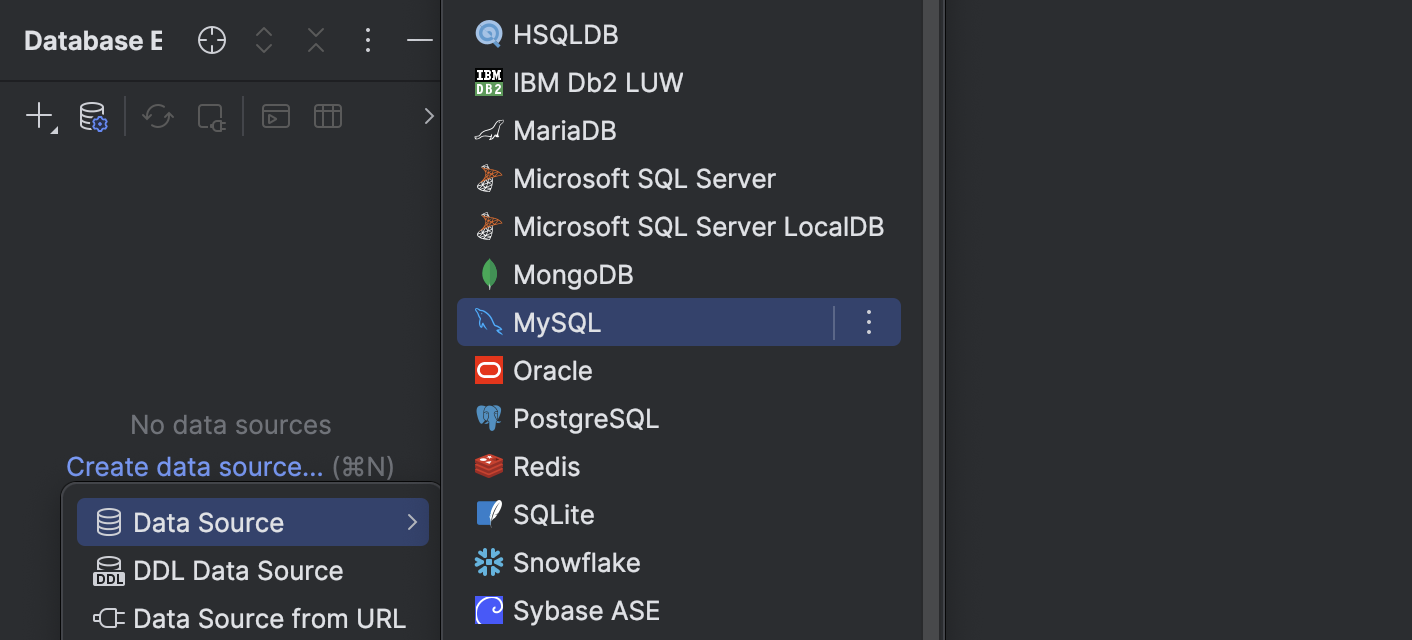Open the three-dot options menu in the header
Screen dimensions: 1412x640
tap(368, 40)
